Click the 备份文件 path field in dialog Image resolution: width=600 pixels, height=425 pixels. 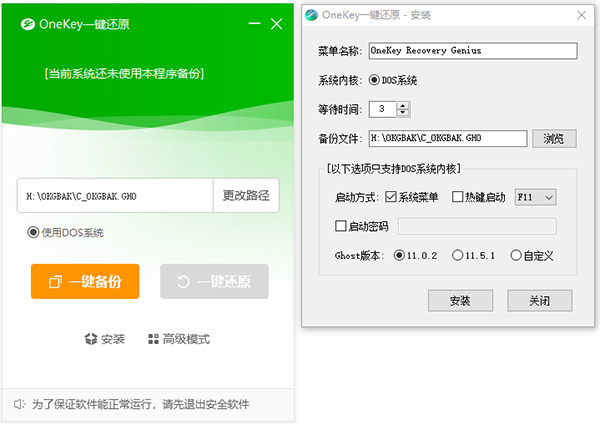click(x=448, y=138)
